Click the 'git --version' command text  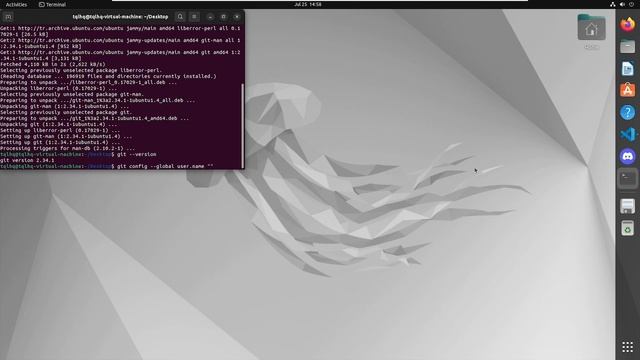pos(136,154)
